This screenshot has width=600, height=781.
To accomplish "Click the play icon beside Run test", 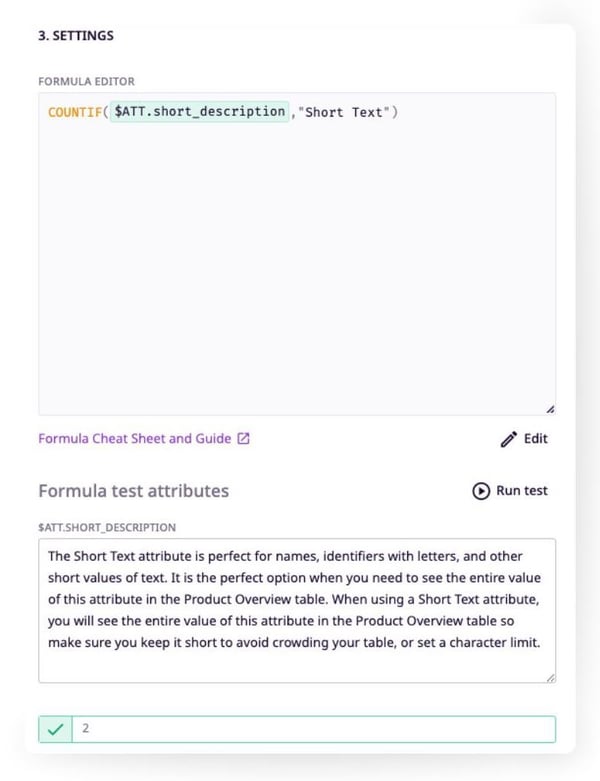I will [x=481, y=491].
